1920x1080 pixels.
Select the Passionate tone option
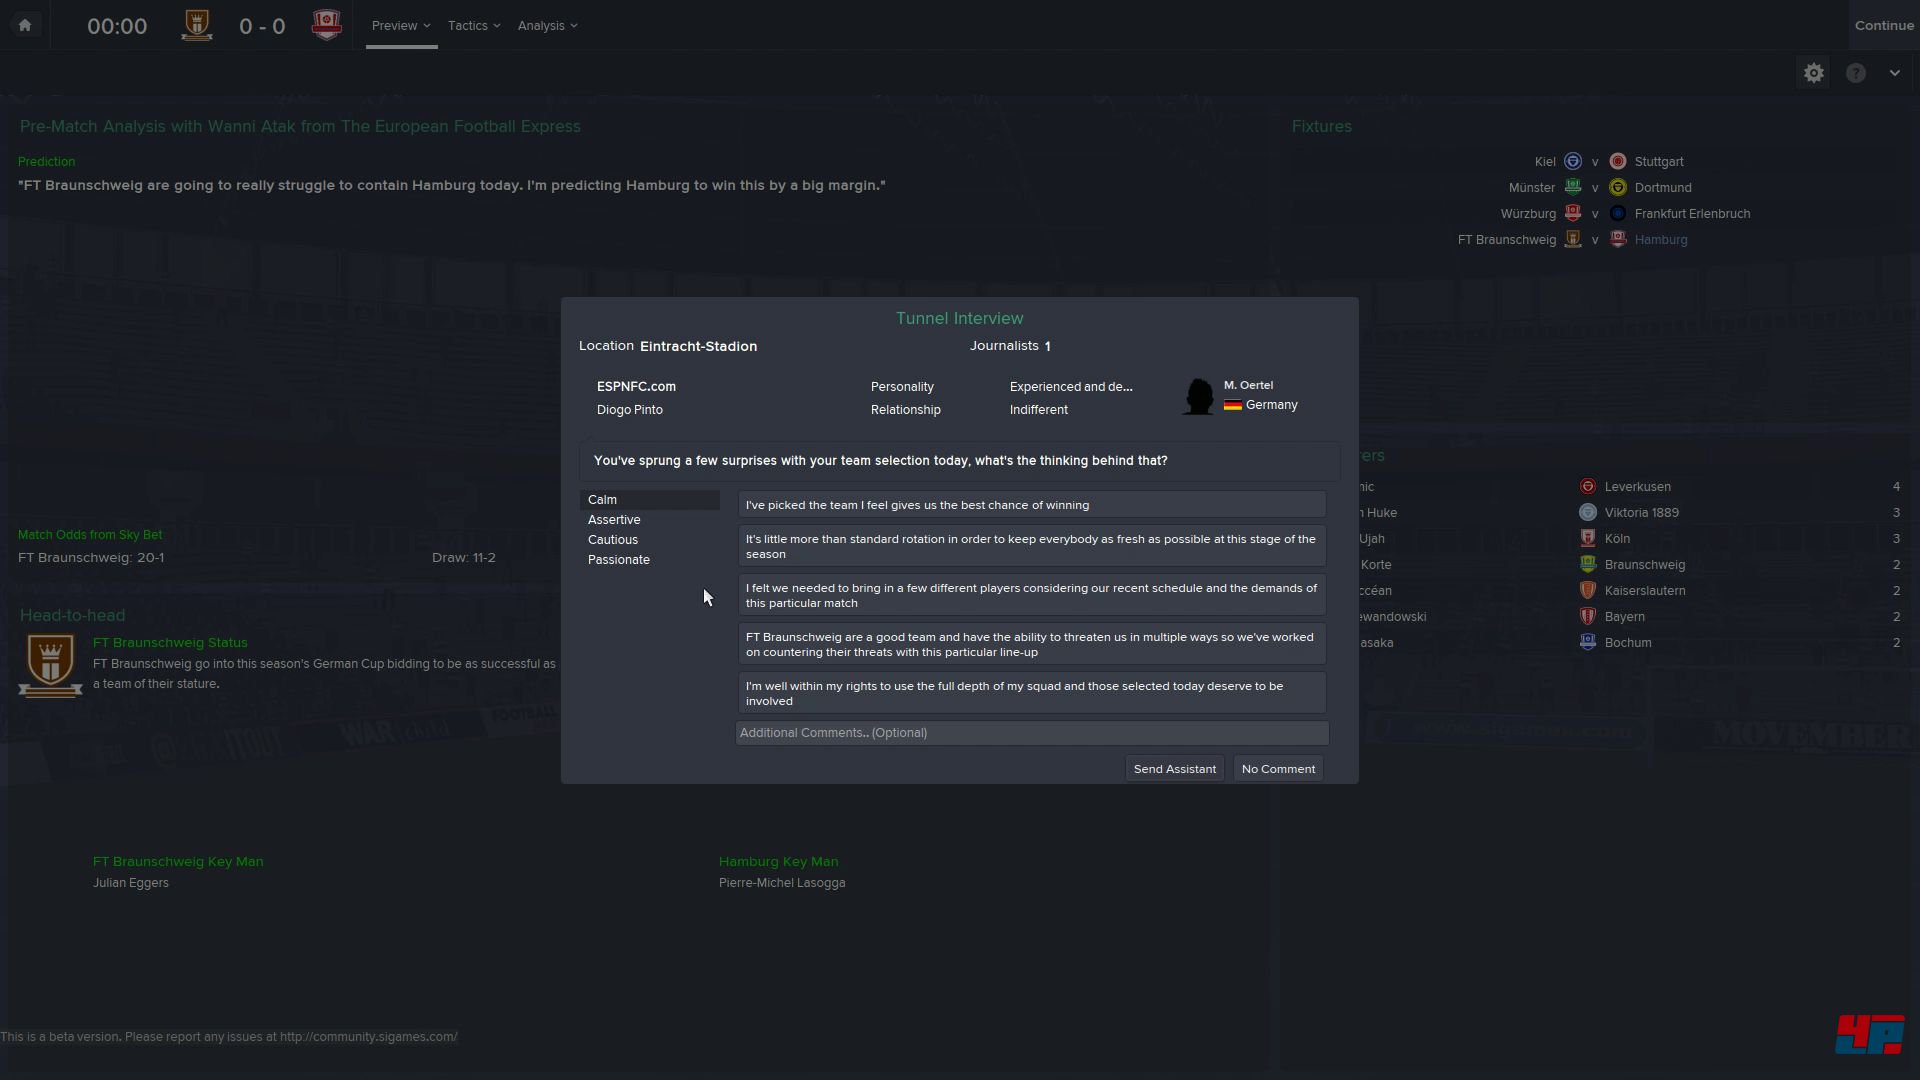point(619,560)
